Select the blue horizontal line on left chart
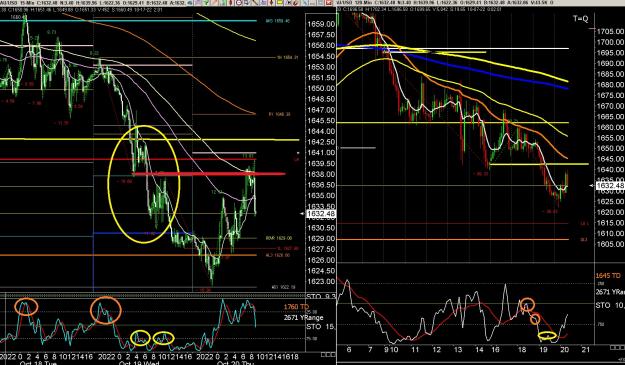The width and height of the screenshot is (625, 365). pos(142,233)
